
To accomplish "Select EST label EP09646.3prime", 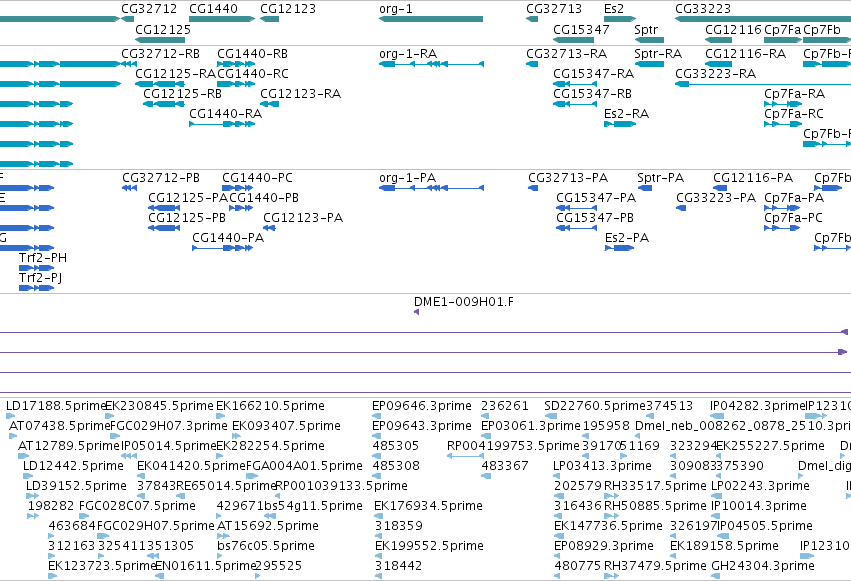I will [x=422, y=406].
